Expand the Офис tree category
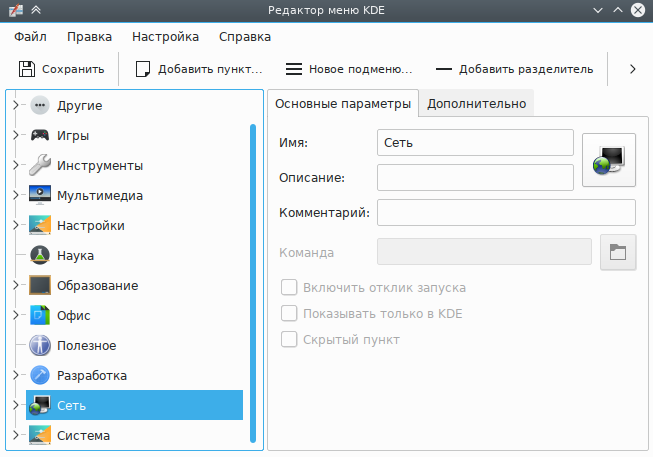 point(15,315)
